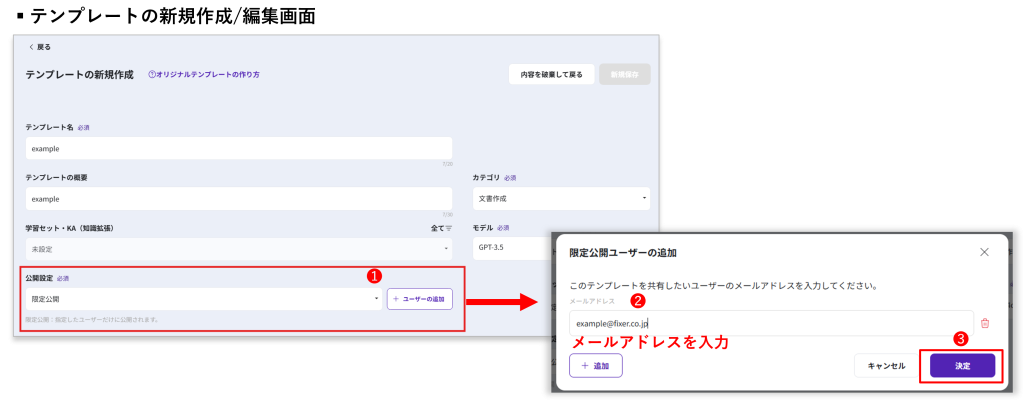Expand the カテゴリ dropdown showing 文書作成
1024x401 pixels.
(x=560, y=199)
